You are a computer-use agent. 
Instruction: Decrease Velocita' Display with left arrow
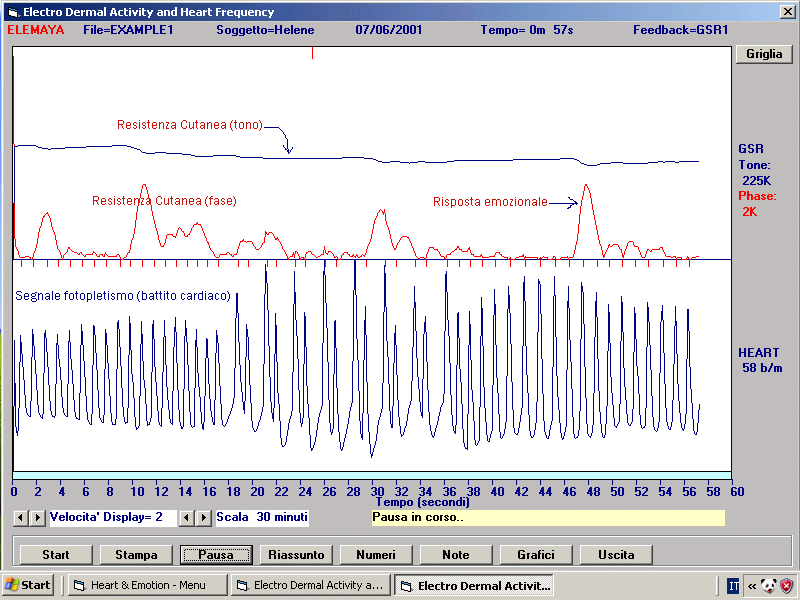[21, 517]
